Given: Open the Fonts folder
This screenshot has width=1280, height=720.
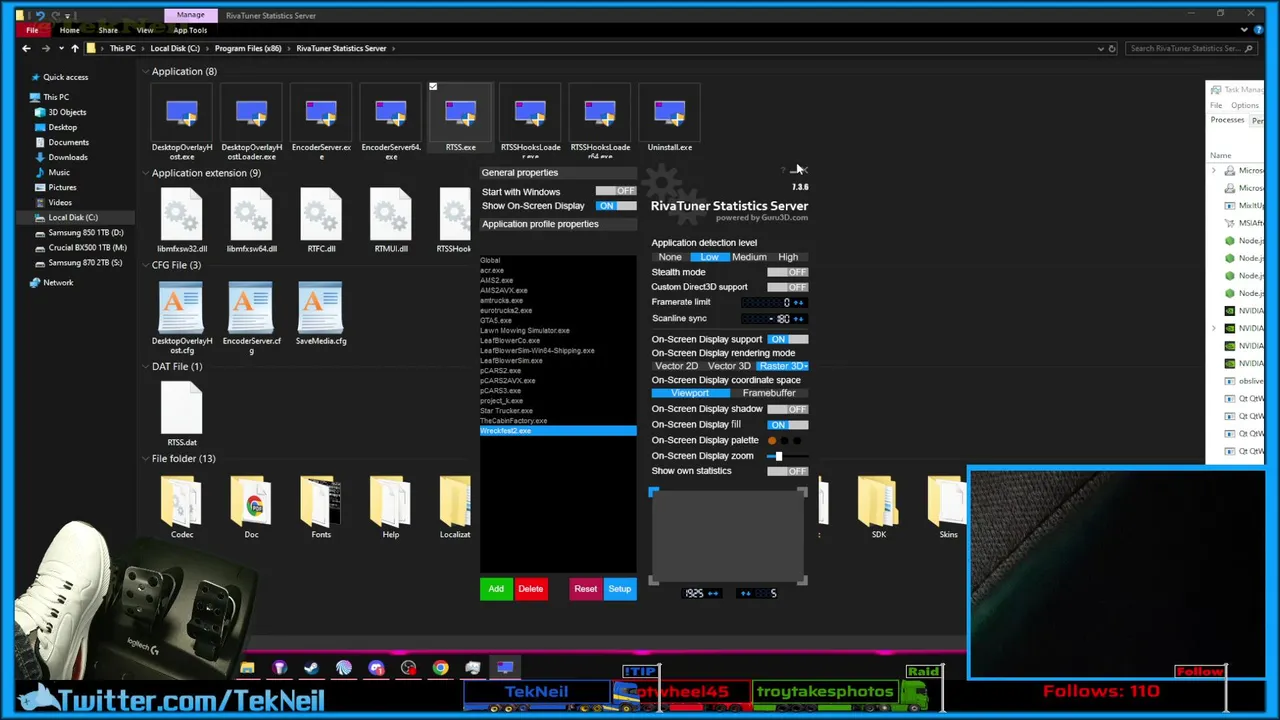Looking at the screenshot, I should tap(321, 501).
